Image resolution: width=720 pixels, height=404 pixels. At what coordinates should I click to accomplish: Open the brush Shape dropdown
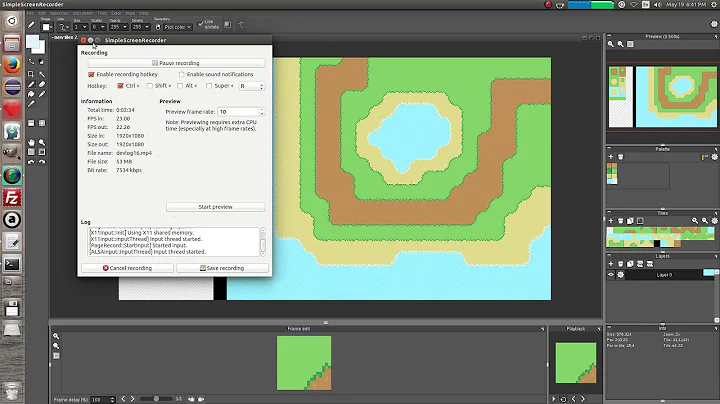coord(47,27)
